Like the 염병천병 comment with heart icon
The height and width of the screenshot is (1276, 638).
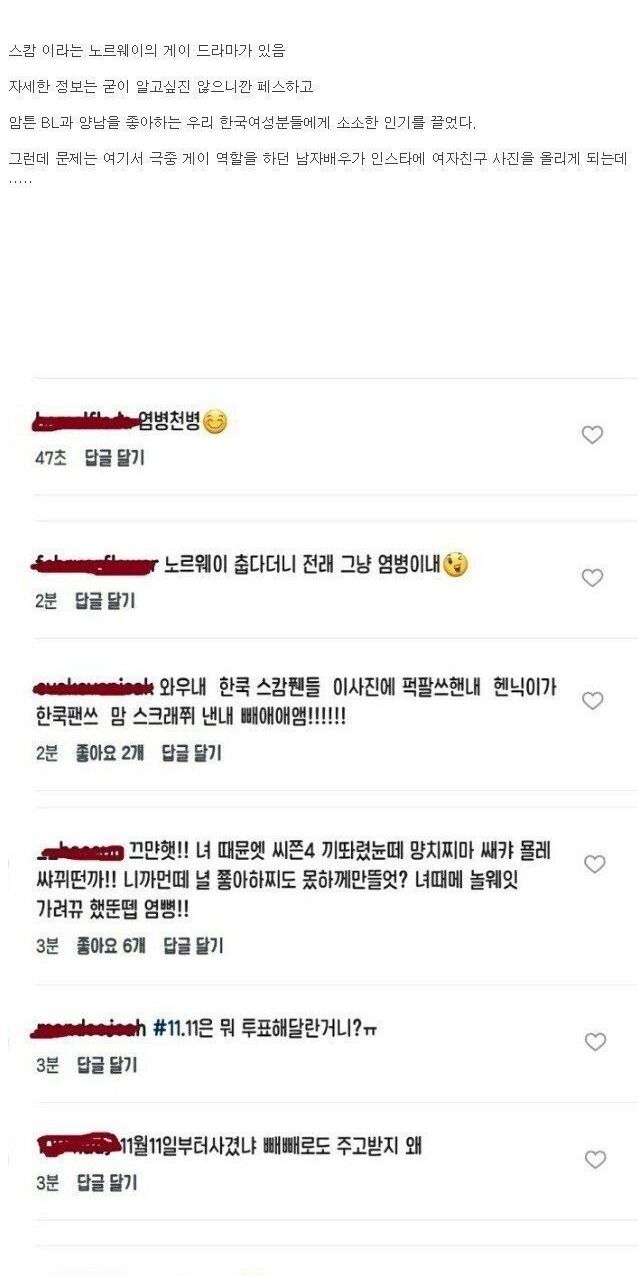click(593, 435)
